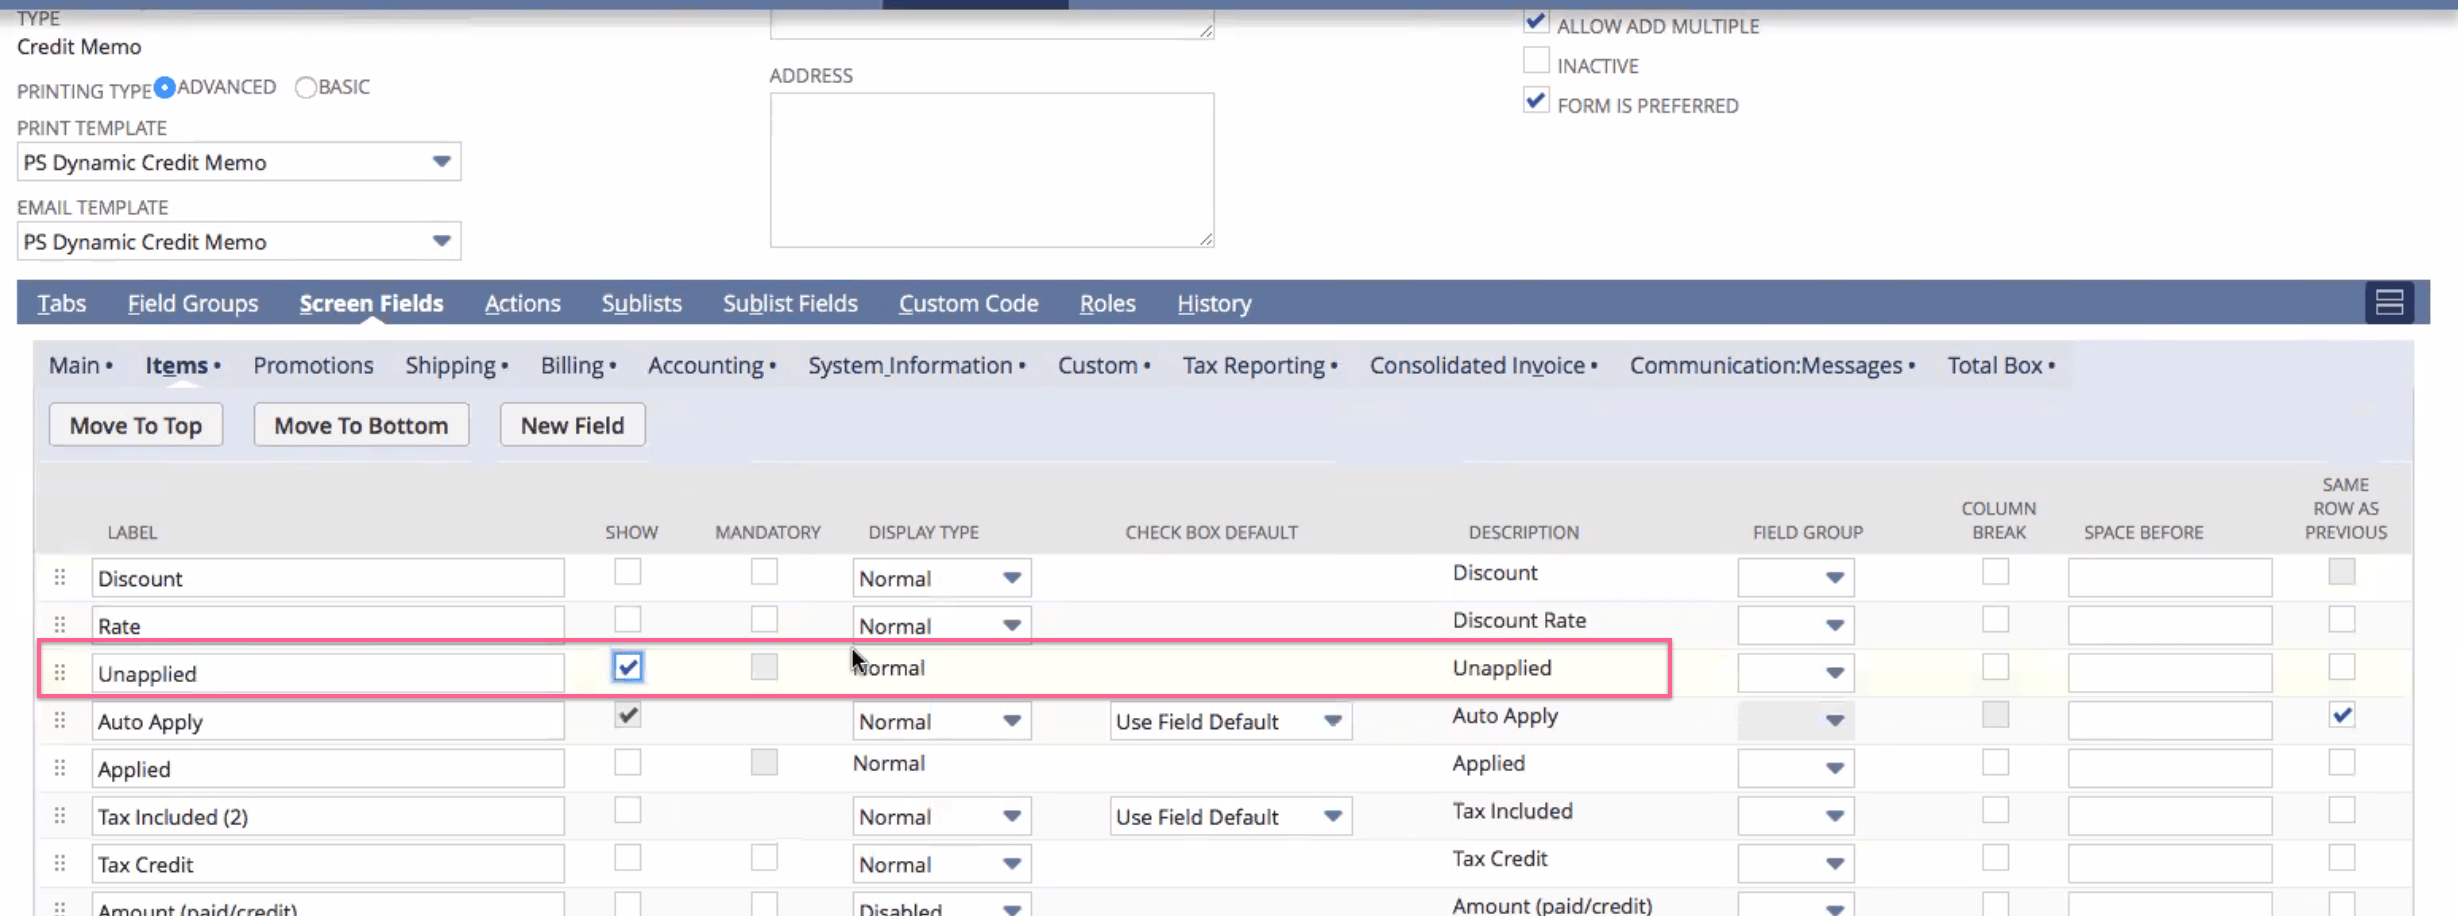Click the list layout icon beside the tab bar
Image resolution: width=2458 pixels, height=916 pixels.
click(2389, 302)
